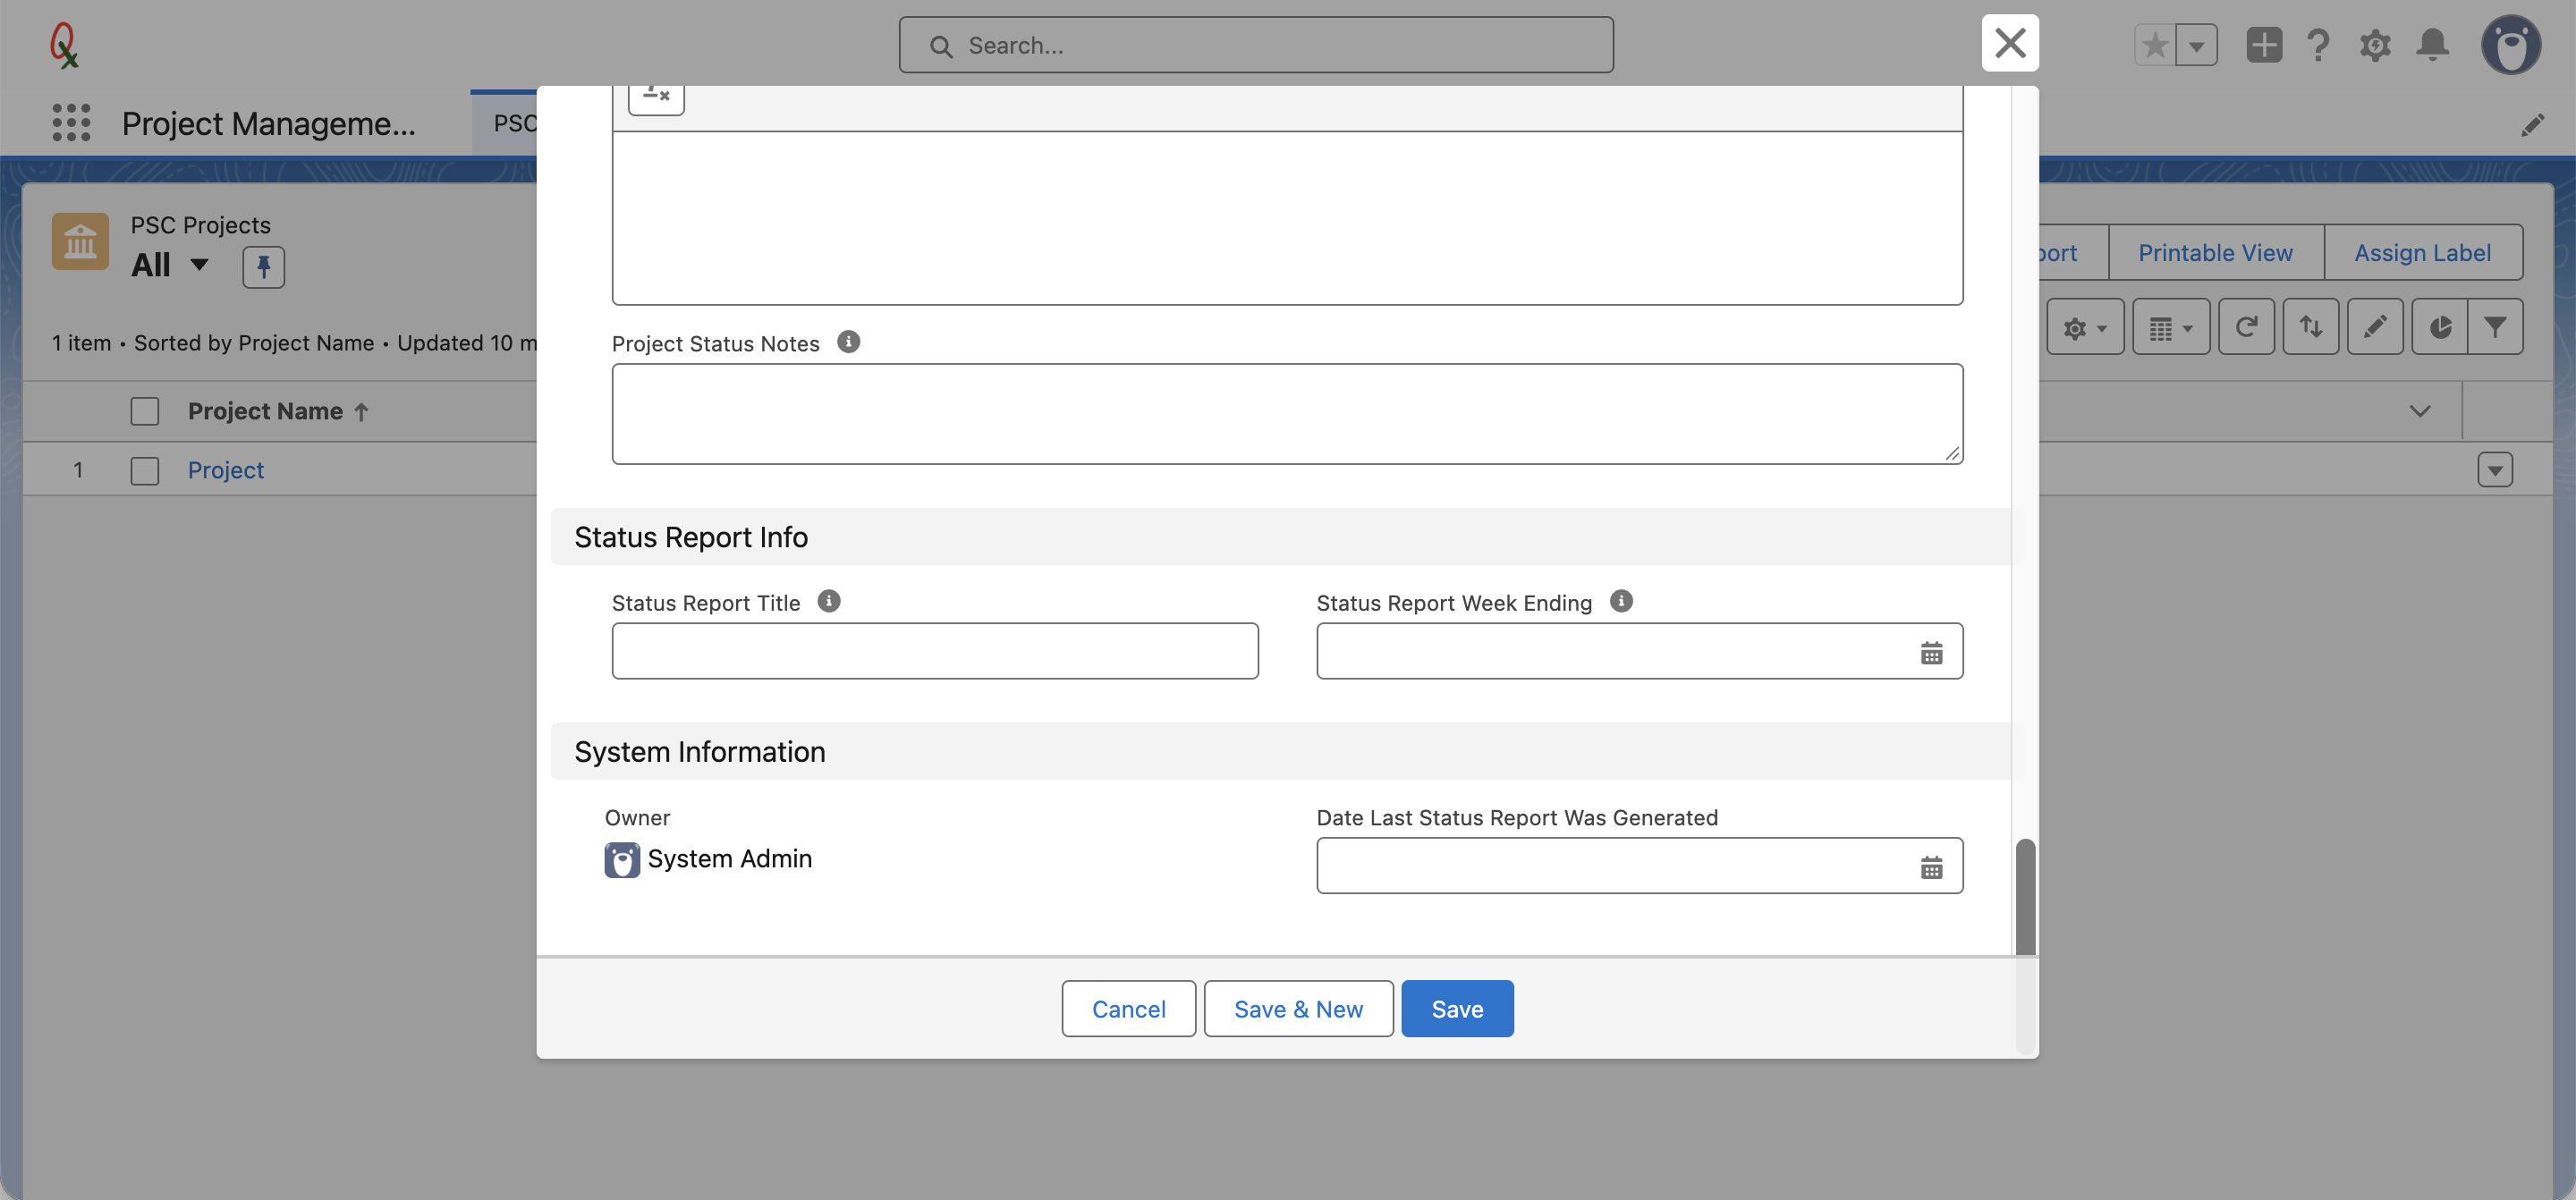The image size is (2576, 1200).
Task: Click the Printable View button
Action: click(2215, 252)
